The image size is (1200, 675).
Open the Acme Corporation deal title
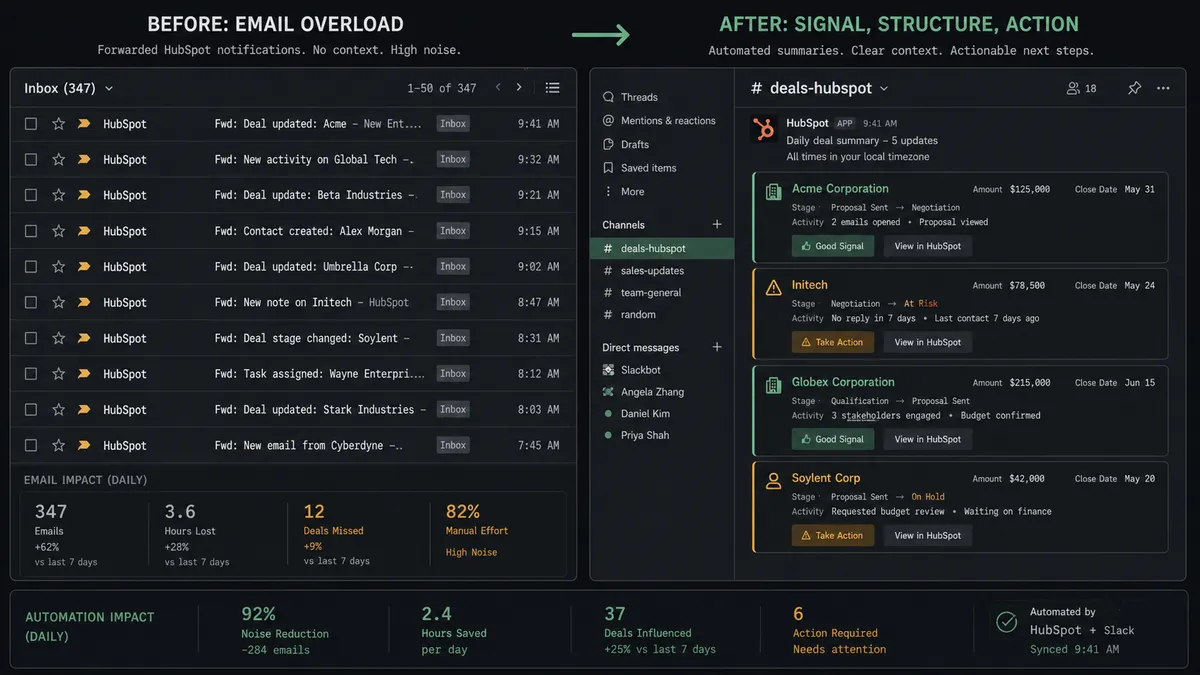click(x=840, y=189)
